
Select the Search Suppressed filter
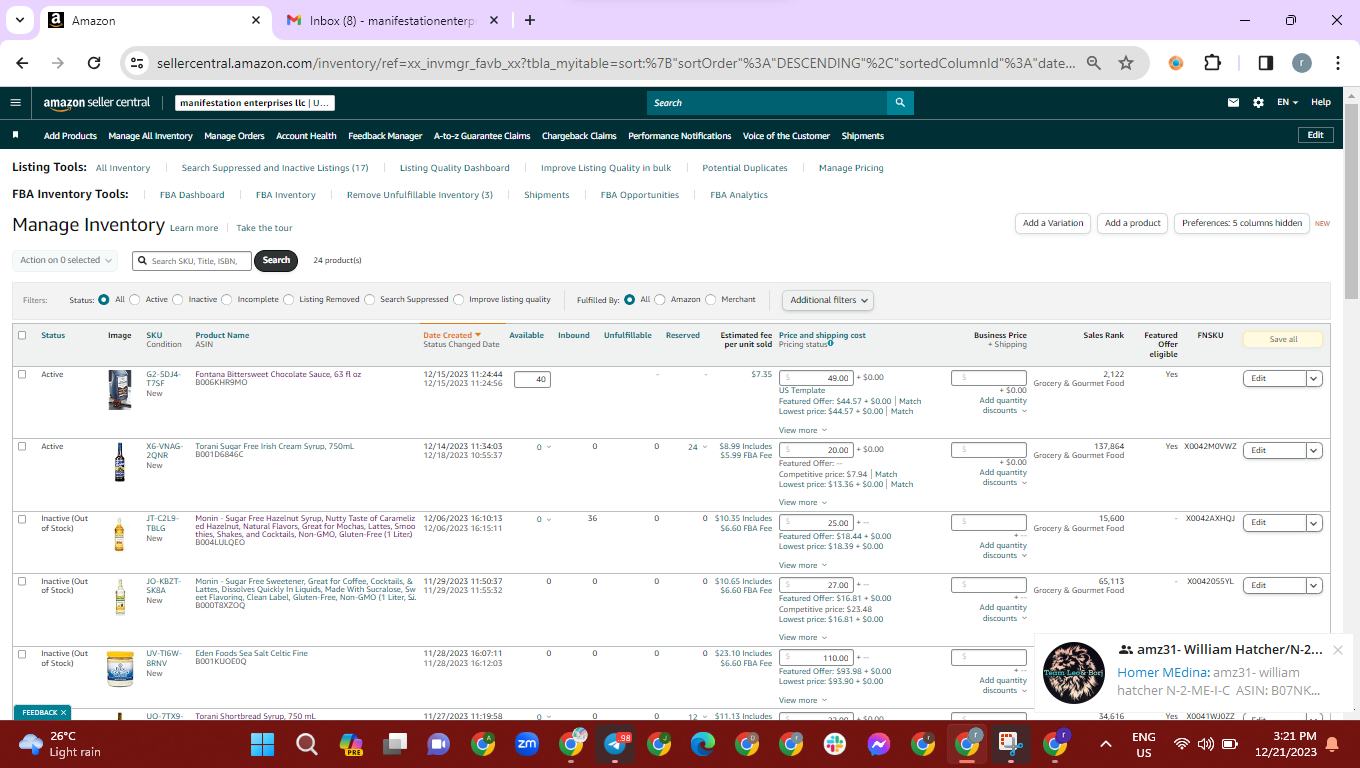click(370, 299)
